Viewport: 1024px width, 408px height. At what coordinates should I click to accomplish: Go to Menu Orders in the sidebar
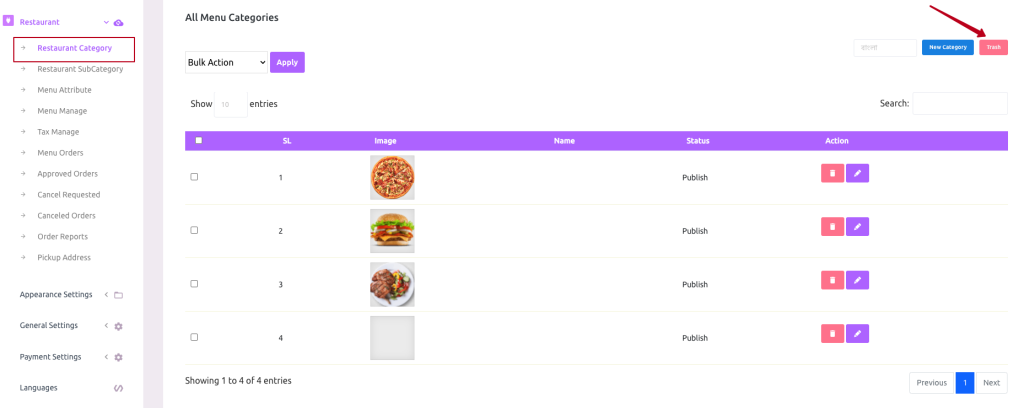[60, 153]
